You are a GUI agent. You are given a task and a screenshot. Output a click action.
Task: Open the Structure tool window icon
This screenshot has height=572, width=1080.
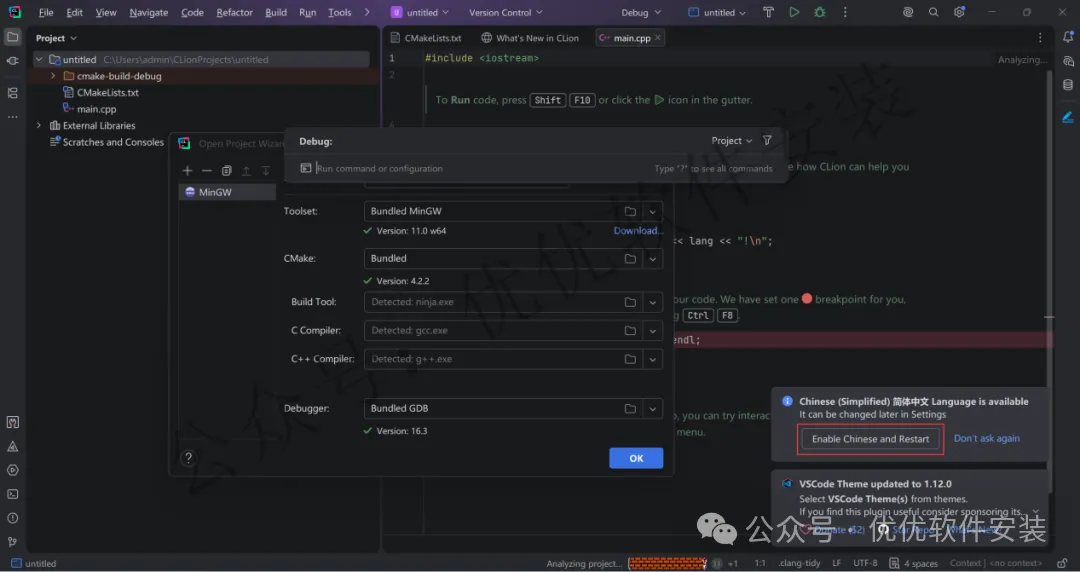[x=12, y=92]
